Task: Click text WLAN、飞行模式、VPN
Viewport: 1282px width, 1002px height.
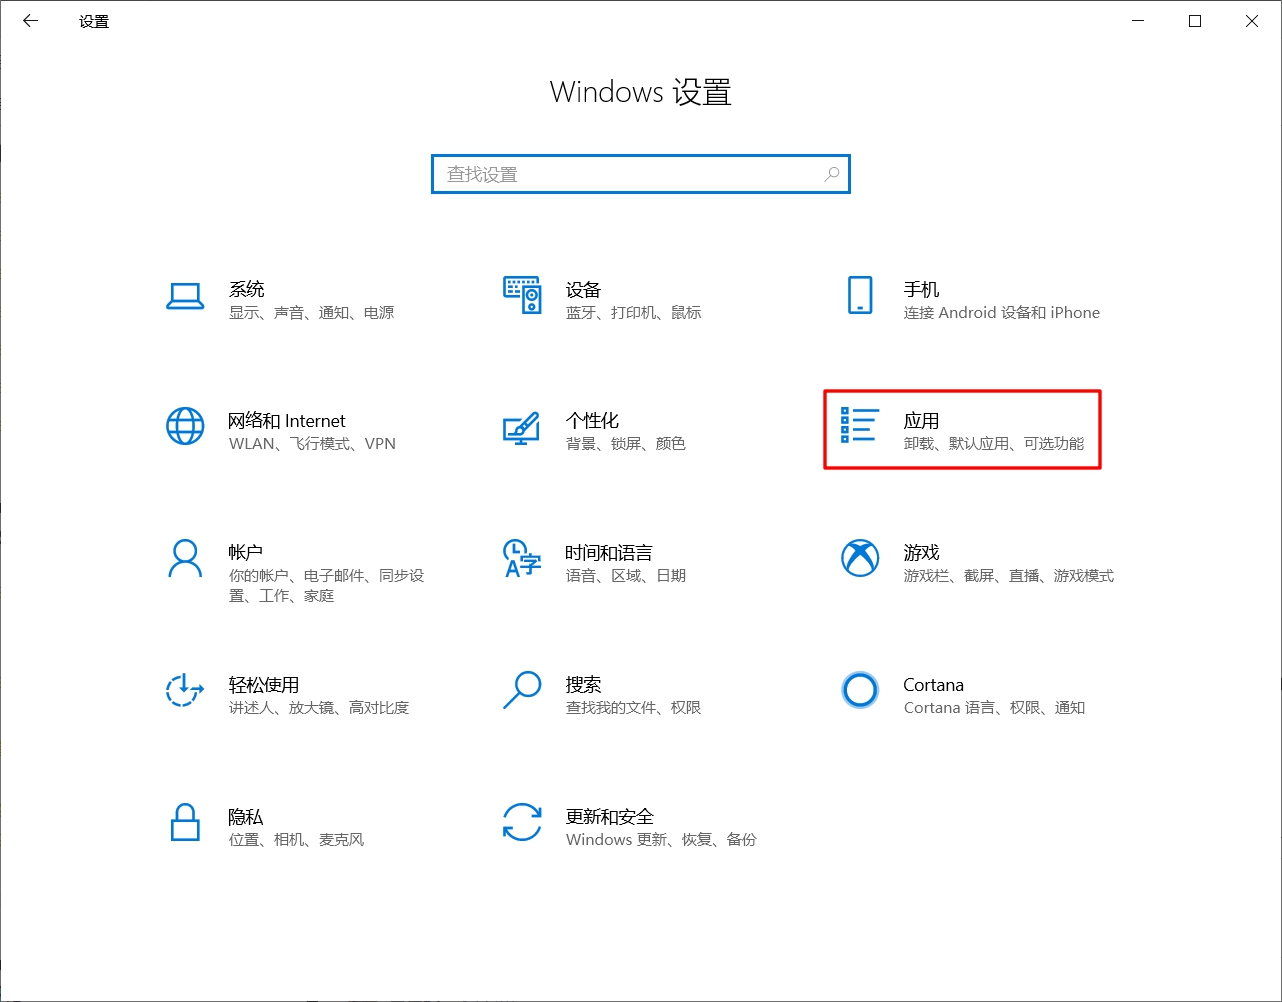Action: click(x=313, y=444)
